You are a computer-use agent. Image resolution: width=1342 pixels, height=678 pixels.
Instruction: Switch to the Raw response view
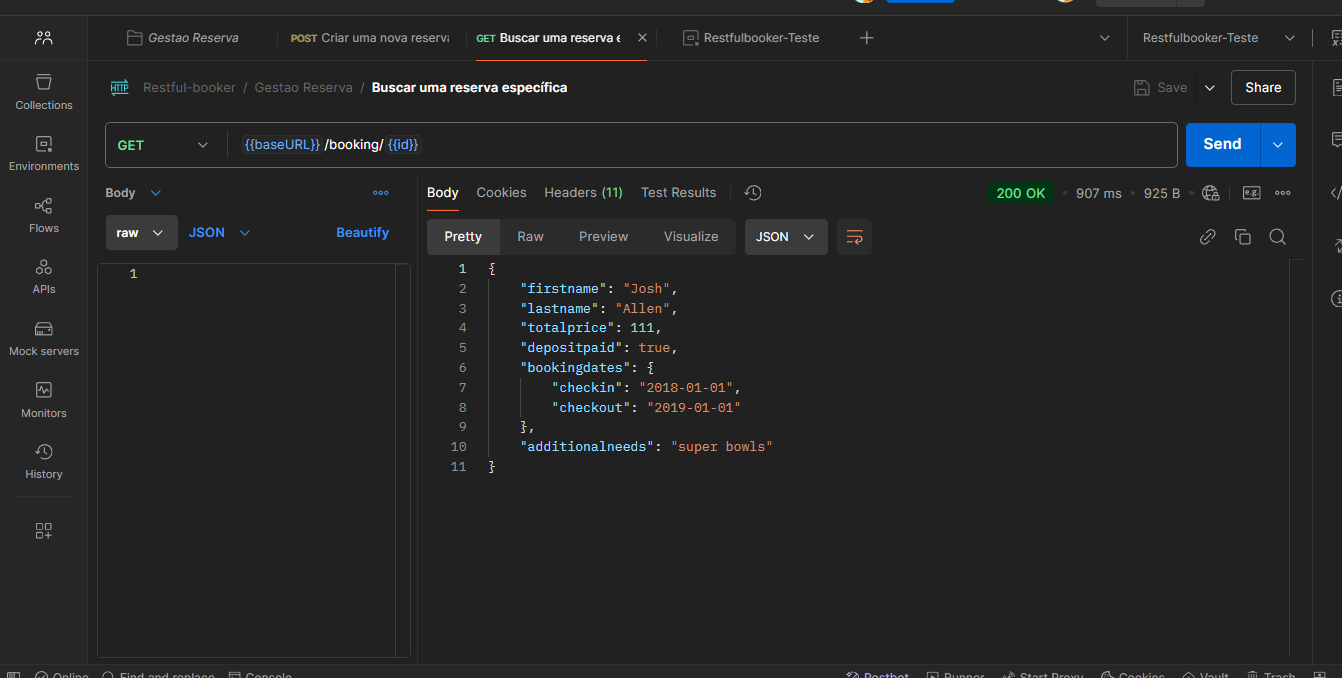click(530, 237)
